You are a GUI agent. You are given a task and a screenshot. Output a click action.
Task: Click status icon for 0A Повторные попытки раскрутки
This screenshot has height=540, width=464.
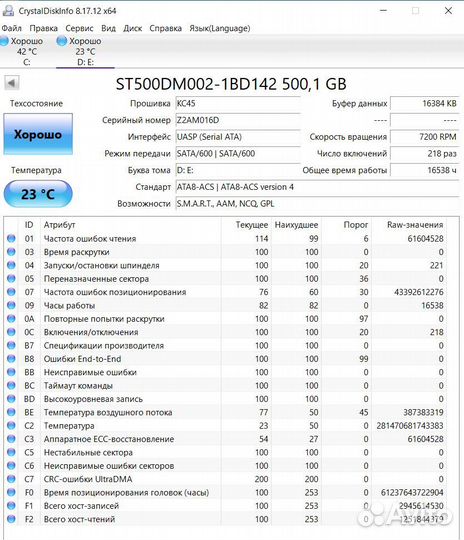[x=11, y=319]
